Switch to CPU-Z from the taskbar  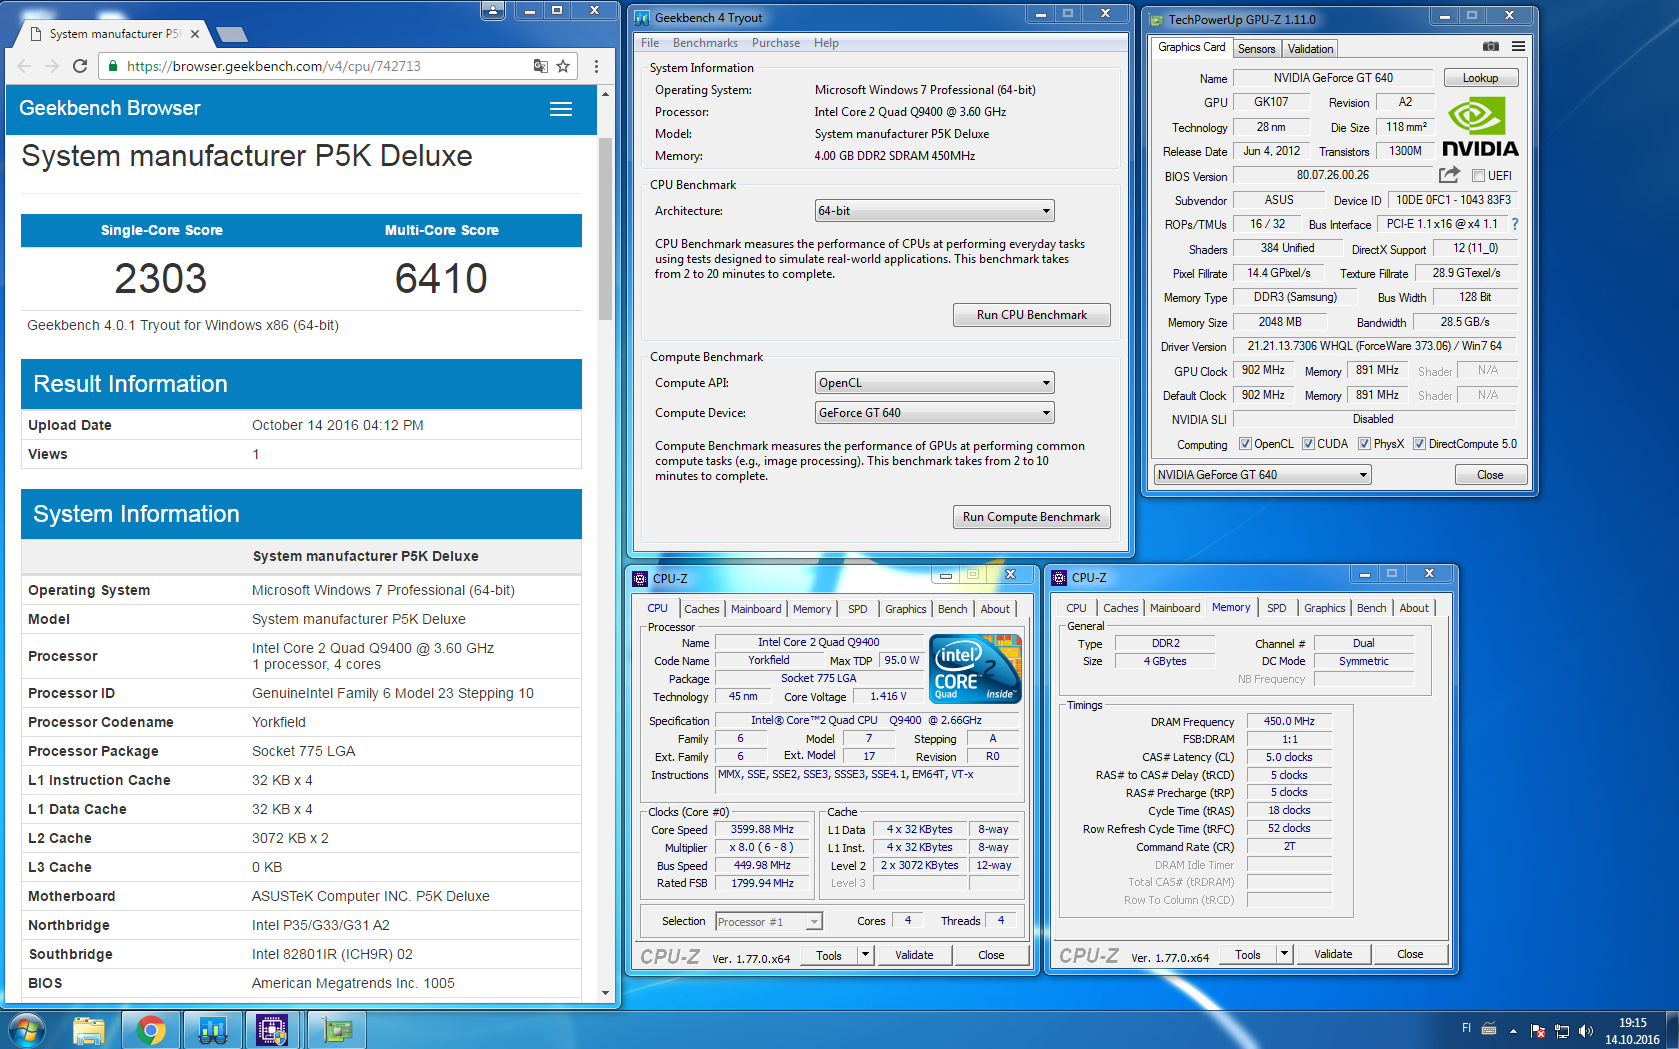pos(272,1030)
